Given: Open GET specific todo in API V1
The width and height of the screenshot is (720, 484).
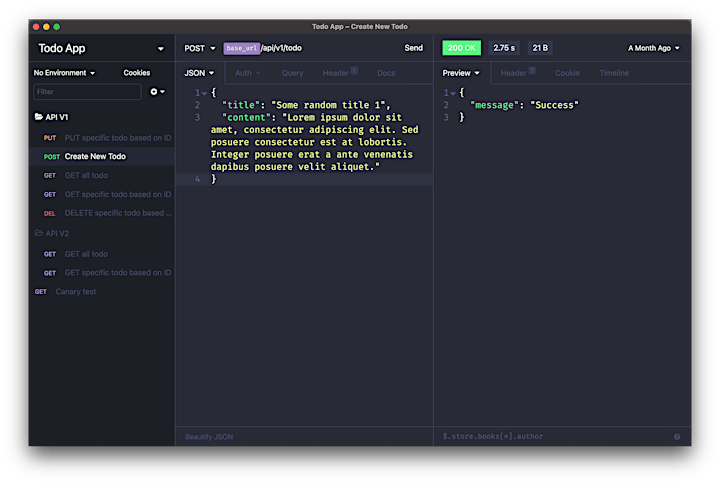Looking at the screenshot, I should (102, 194).
